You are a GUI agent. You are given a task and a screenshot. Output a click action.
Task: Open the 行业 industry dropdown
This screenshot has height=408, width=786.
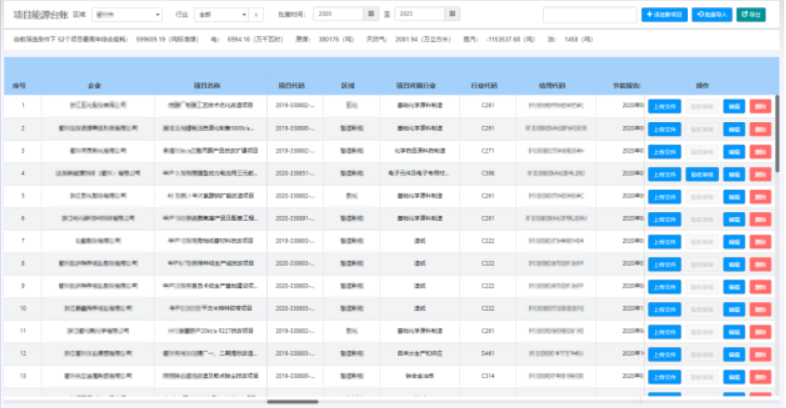point(221,15)
